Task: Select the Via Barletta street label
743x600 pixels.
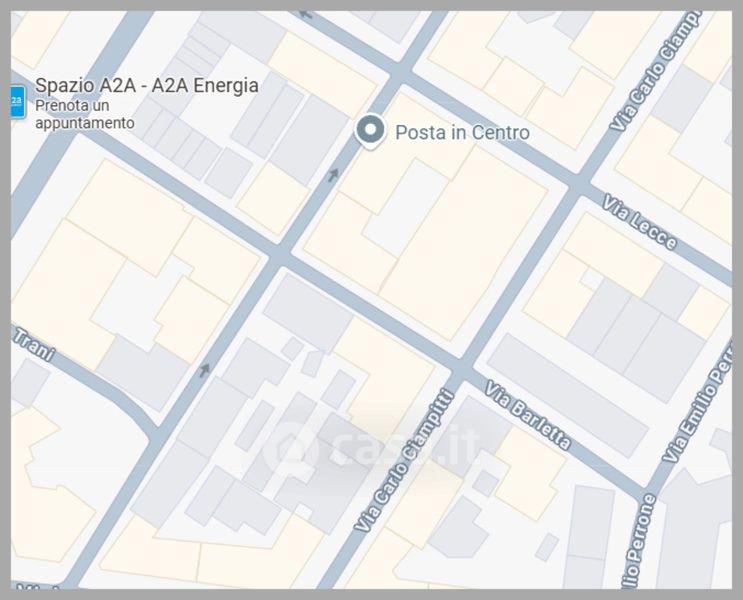Action: tap(527, 415)
